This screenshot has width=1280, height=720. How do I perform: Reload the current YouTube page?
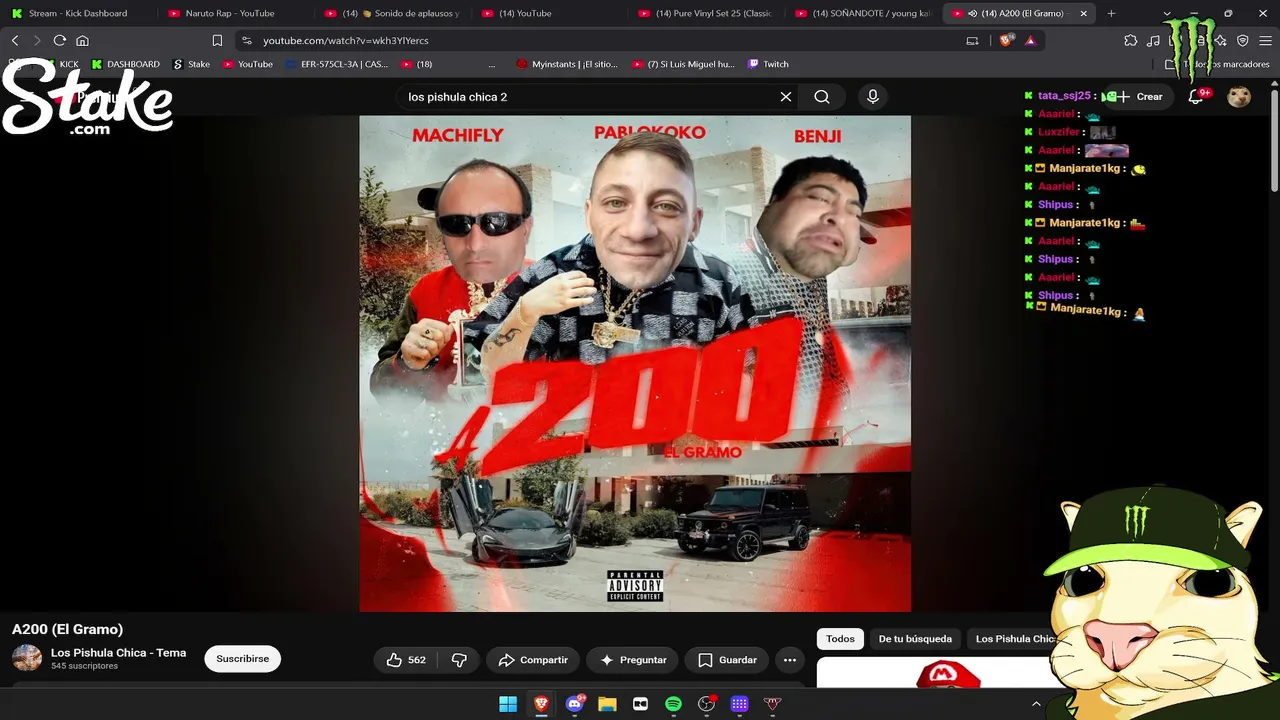point(60,41)
